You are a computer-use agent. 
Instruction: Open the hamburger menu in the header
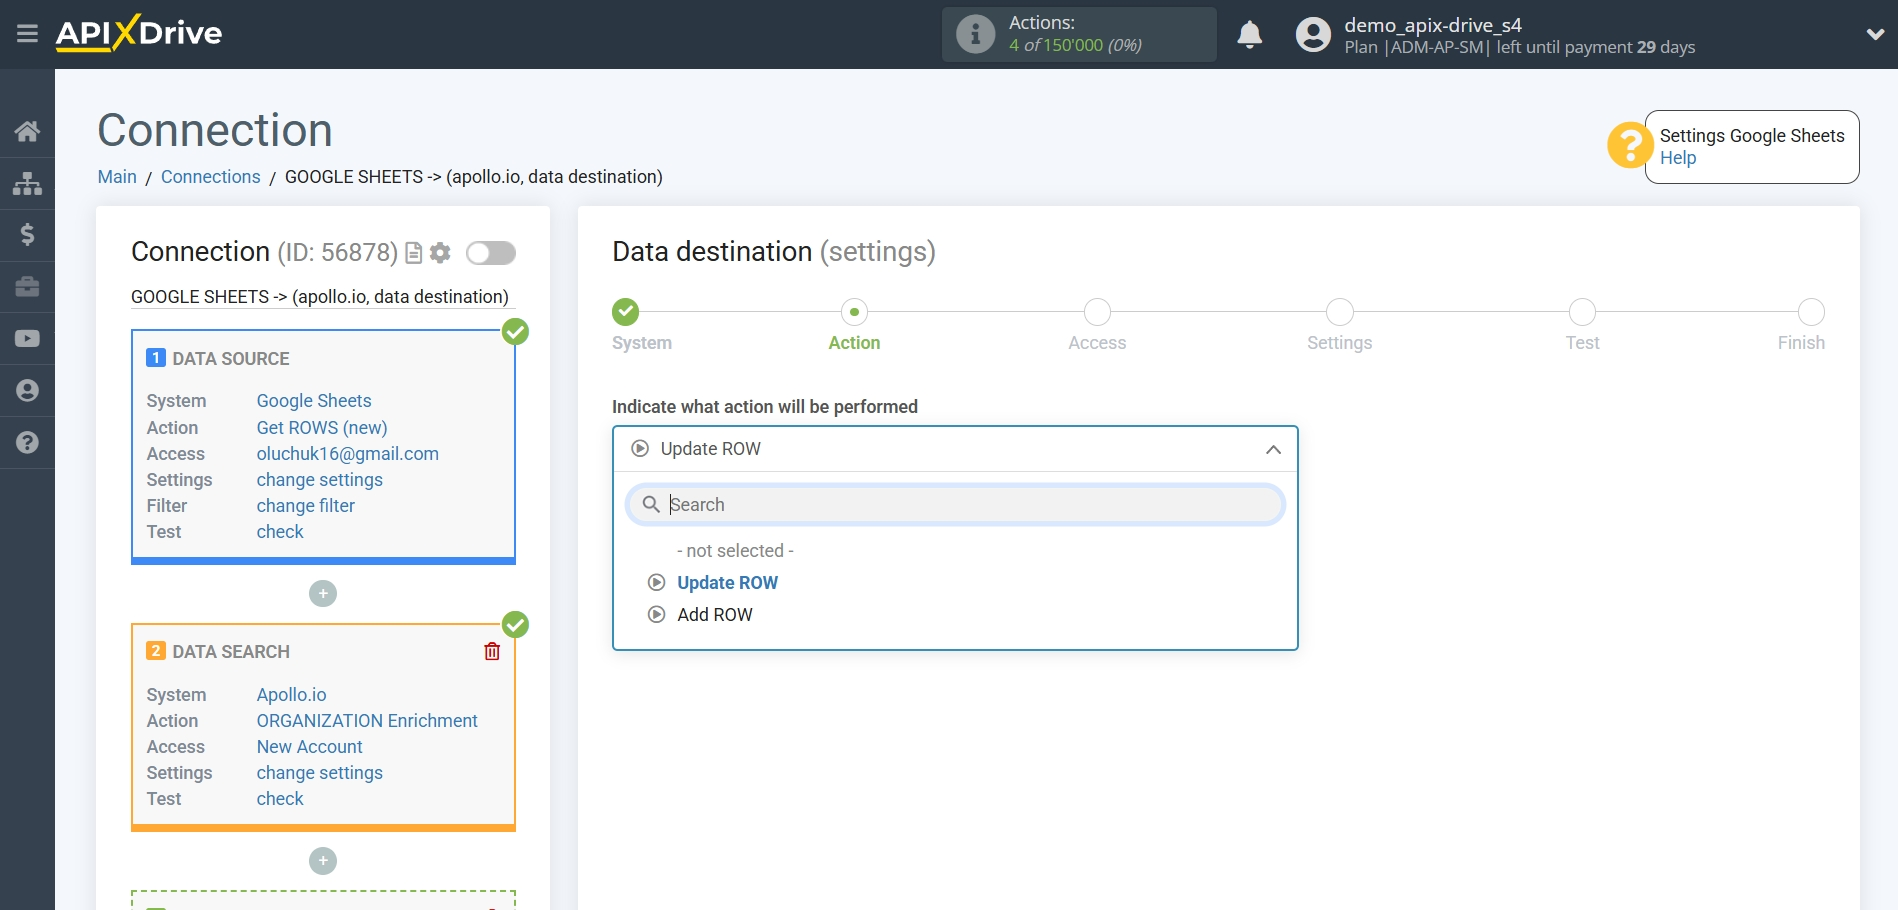[27, 34]
